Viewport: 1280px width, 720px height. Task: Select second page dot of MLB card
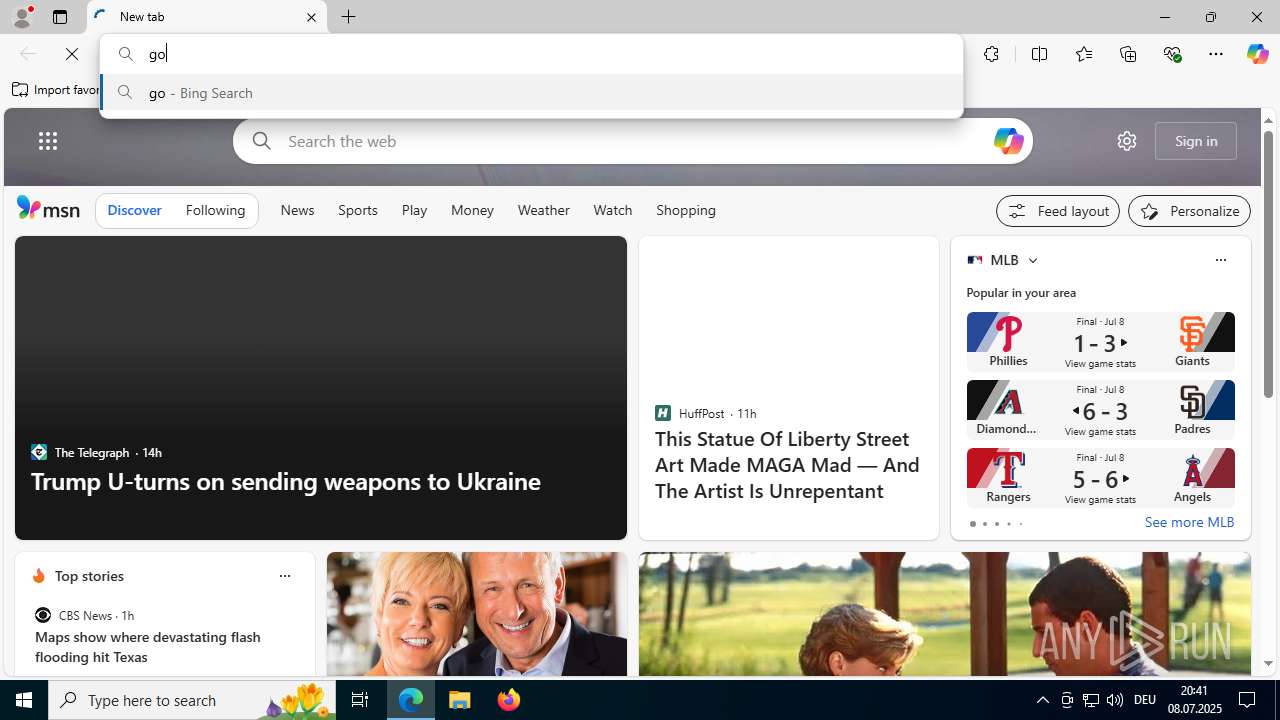984,524
